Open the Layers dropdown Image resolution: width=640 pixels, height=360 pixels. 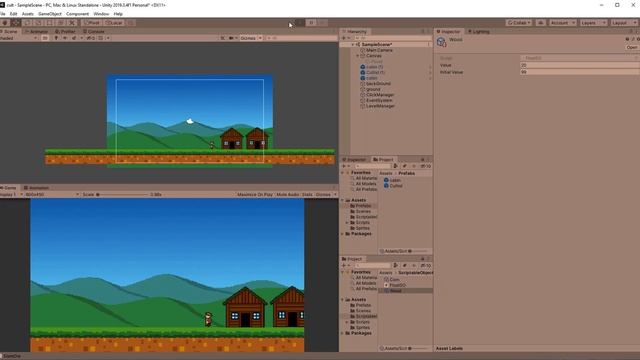[x=593, y=23]
